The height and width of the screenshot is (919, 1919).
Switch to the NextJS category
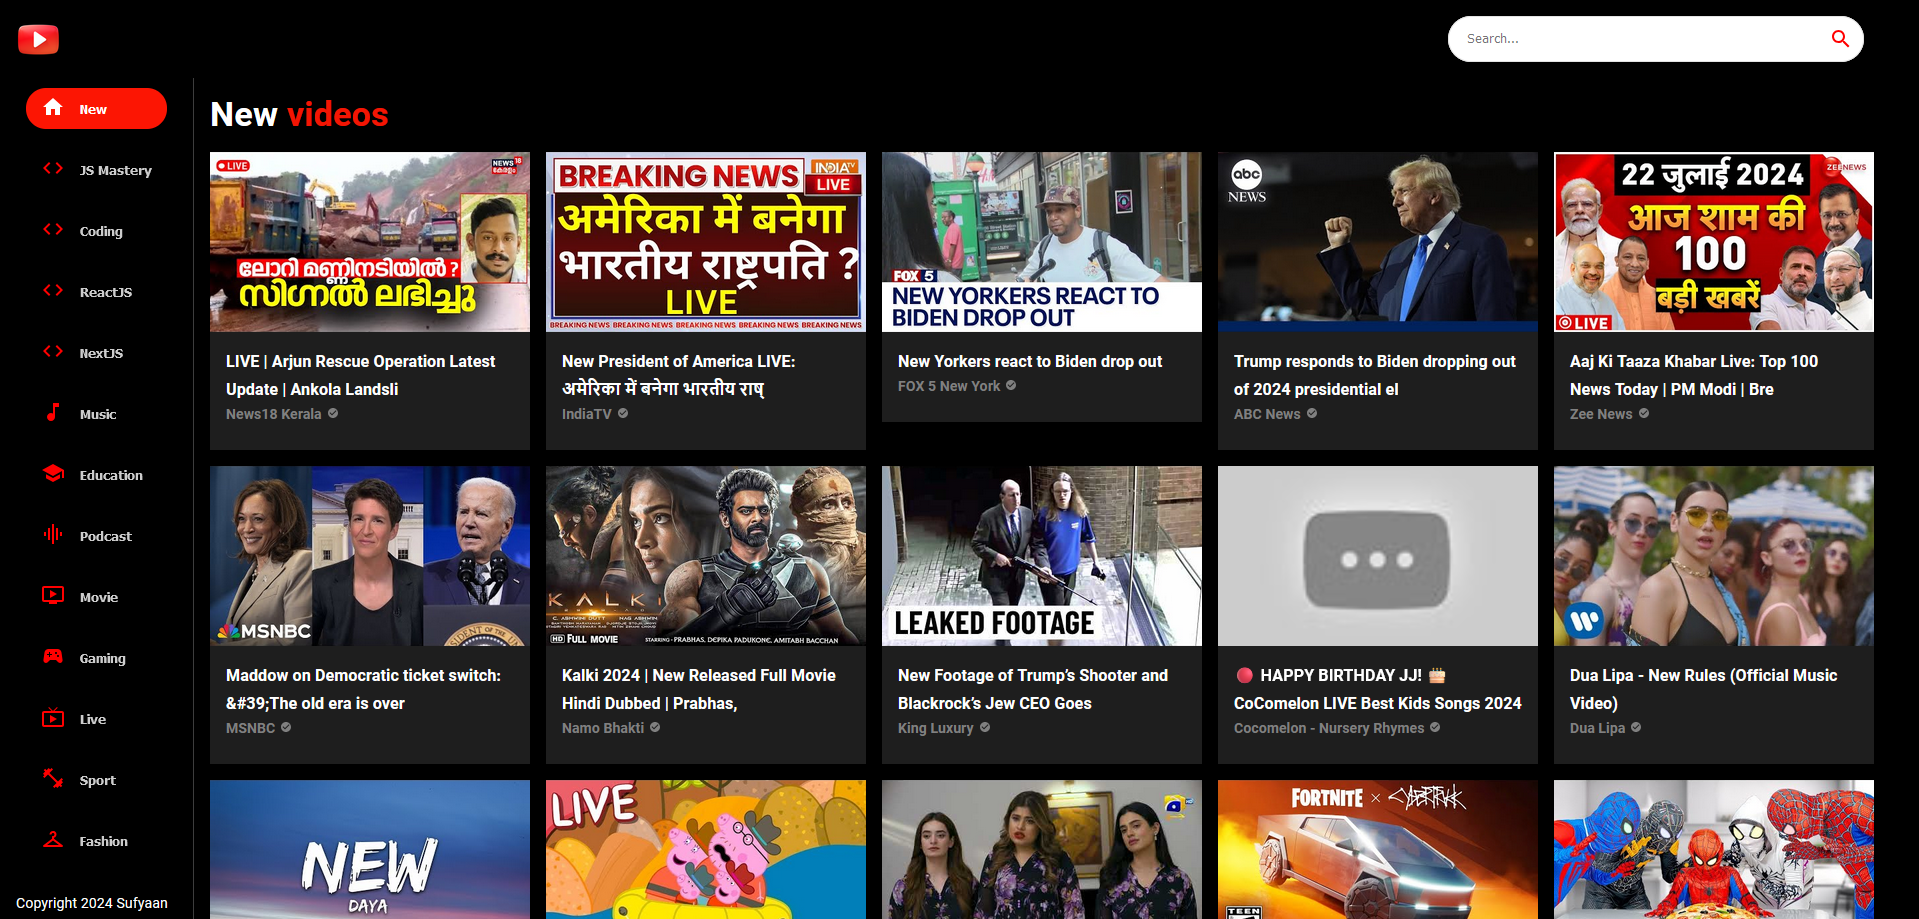click(x=96, y=353)
